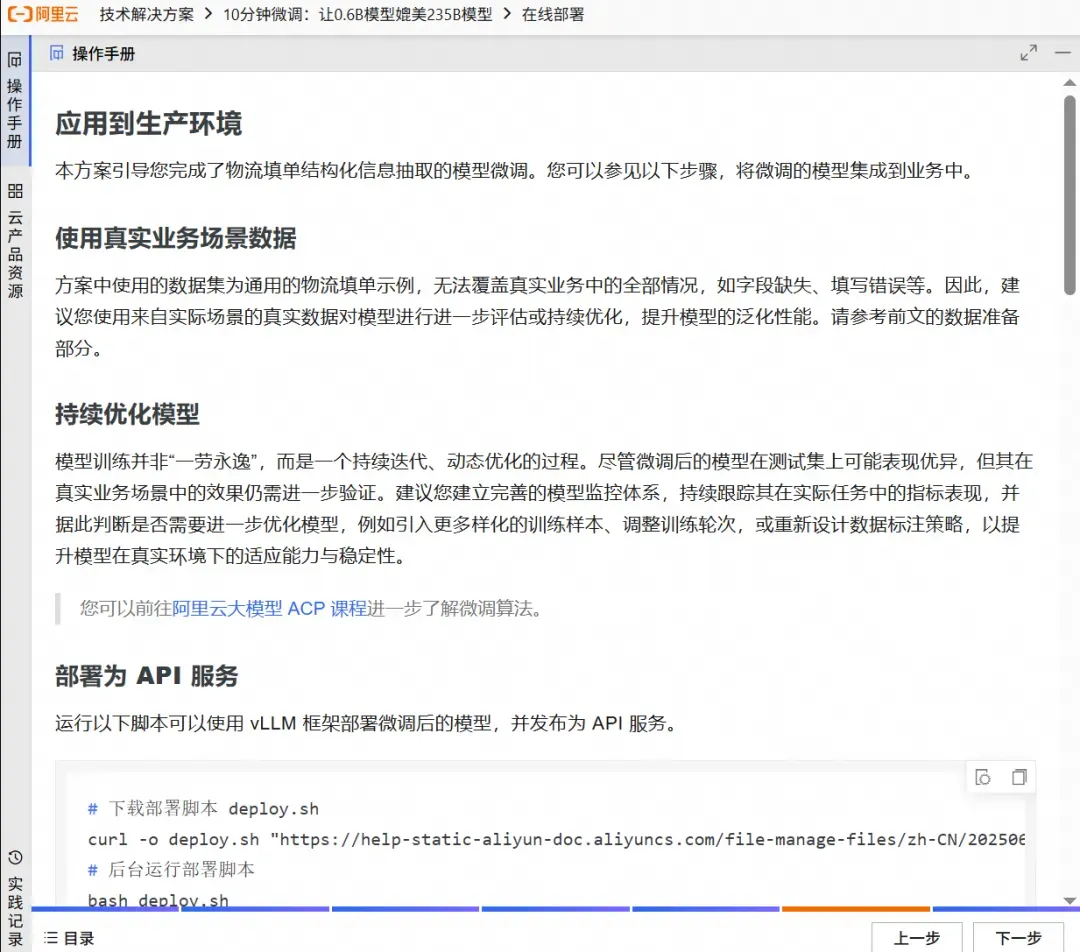Go to 技术解决方案 breadcrumb

[x=146, y=14]
